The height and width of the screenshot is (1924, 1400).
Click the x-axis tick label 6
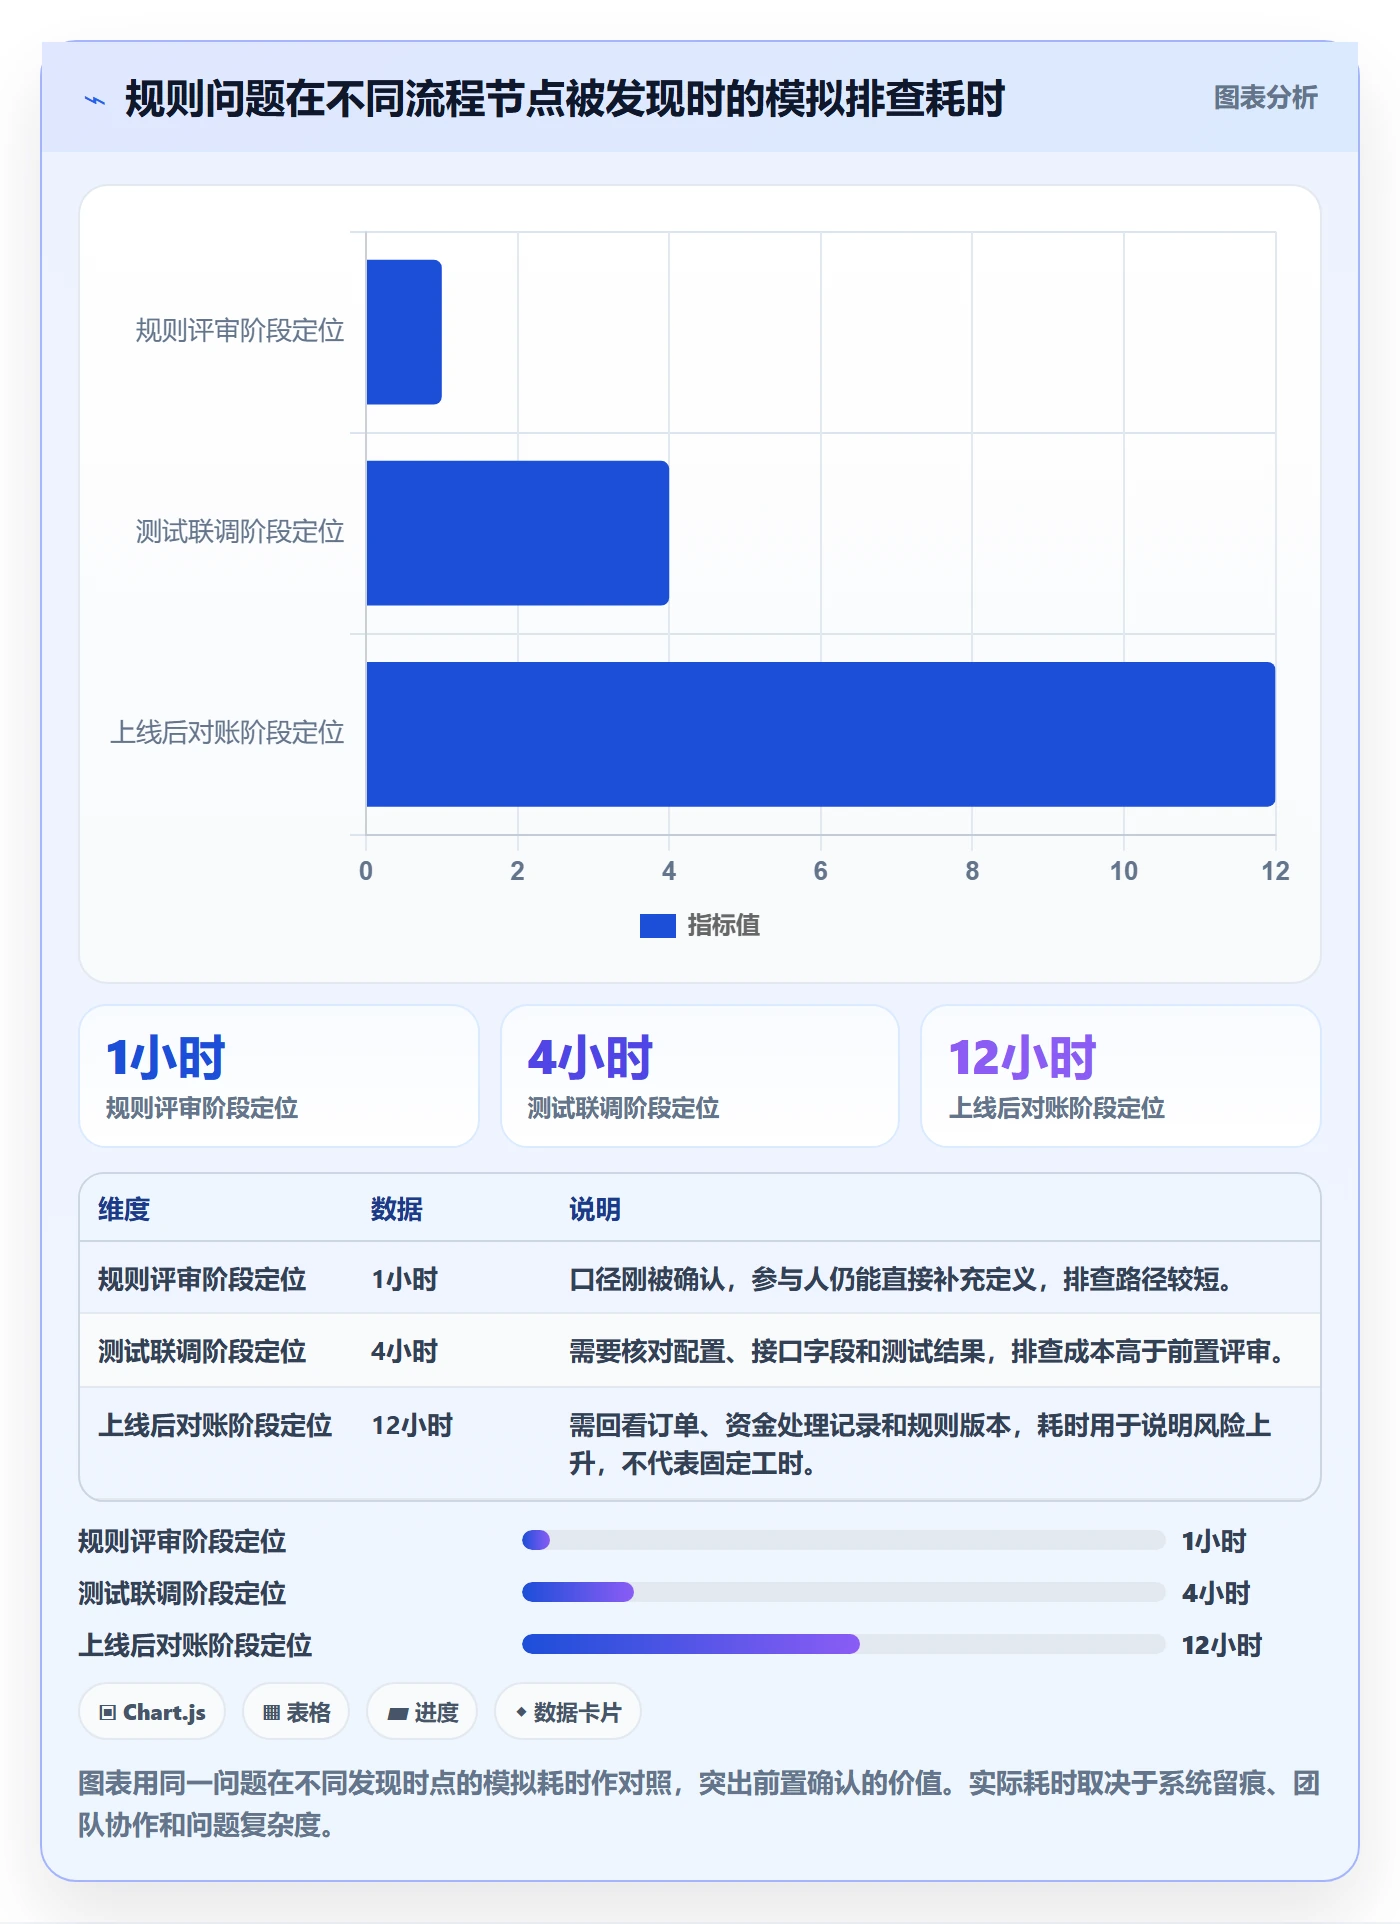[x=820, y=871]
